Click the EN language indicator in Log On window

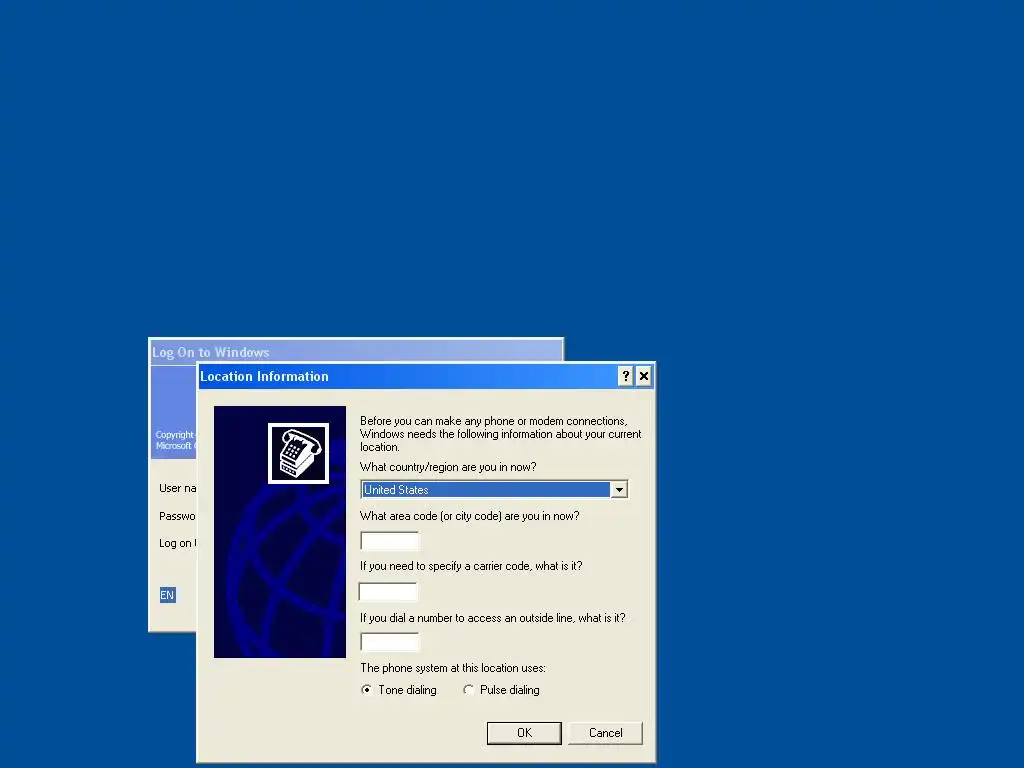pyautogui.click(x=167, y=595)
